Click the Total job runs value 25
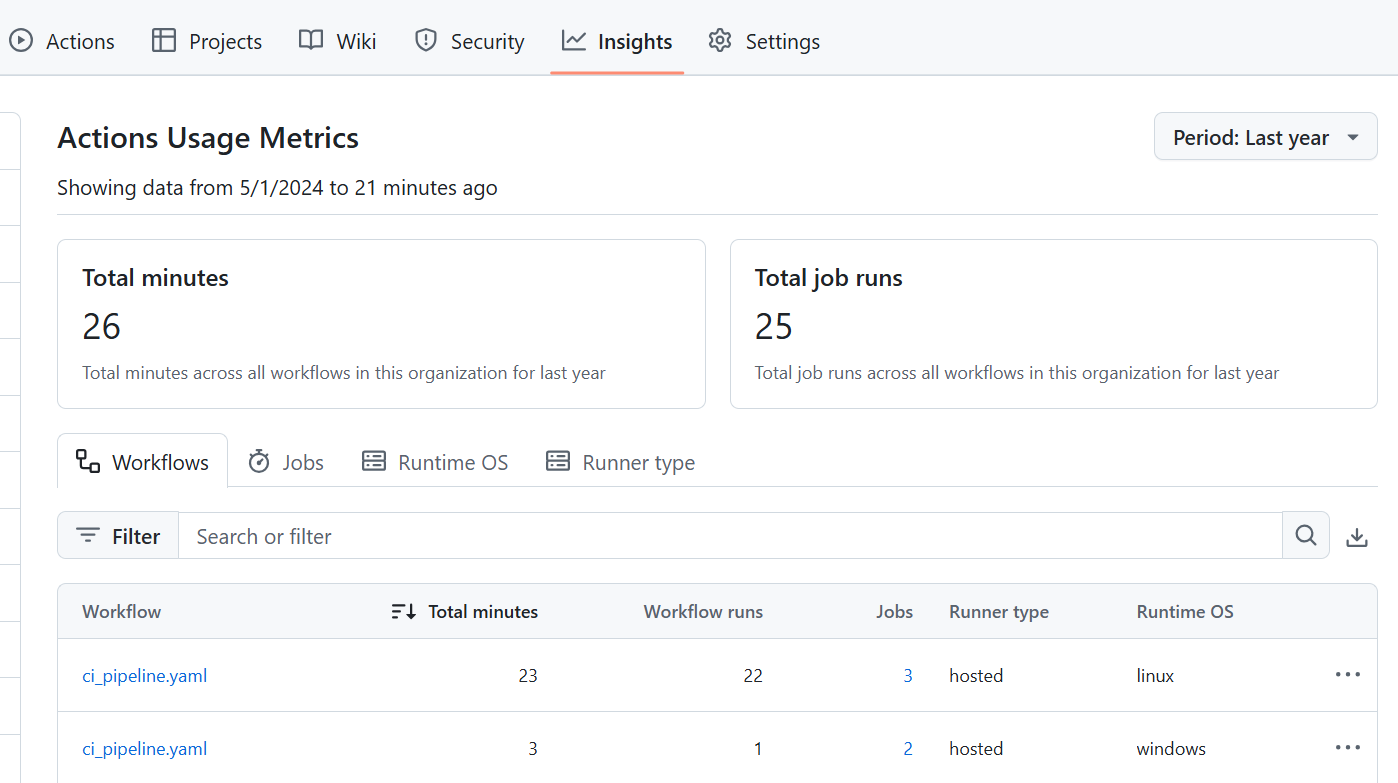This screenshot has height=783, width=1398. (773, 326)
